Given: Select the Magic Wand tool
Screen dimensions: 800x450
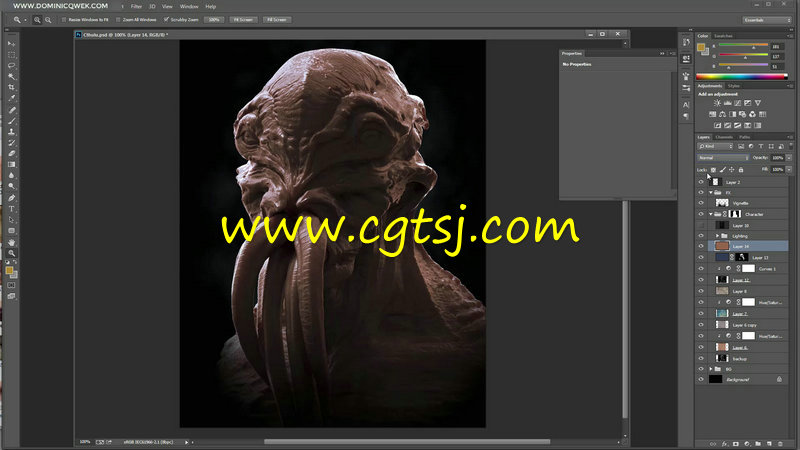Looking at the screenshot, I should click(x=11, y=77).
